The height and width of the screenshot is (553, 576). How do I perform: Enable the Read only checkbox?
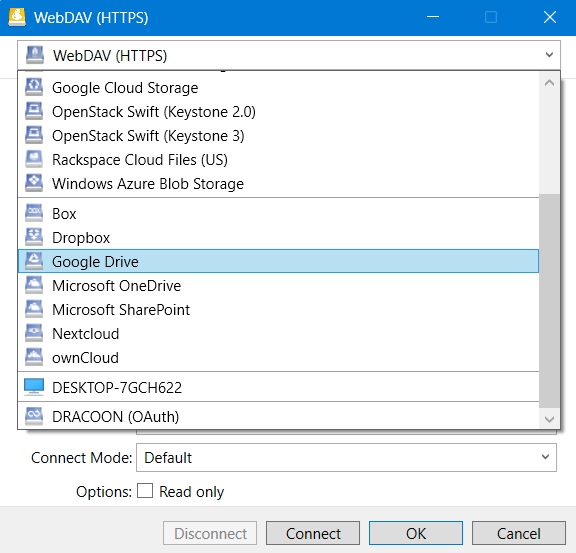pyautogui.click(x=145, y=491)
